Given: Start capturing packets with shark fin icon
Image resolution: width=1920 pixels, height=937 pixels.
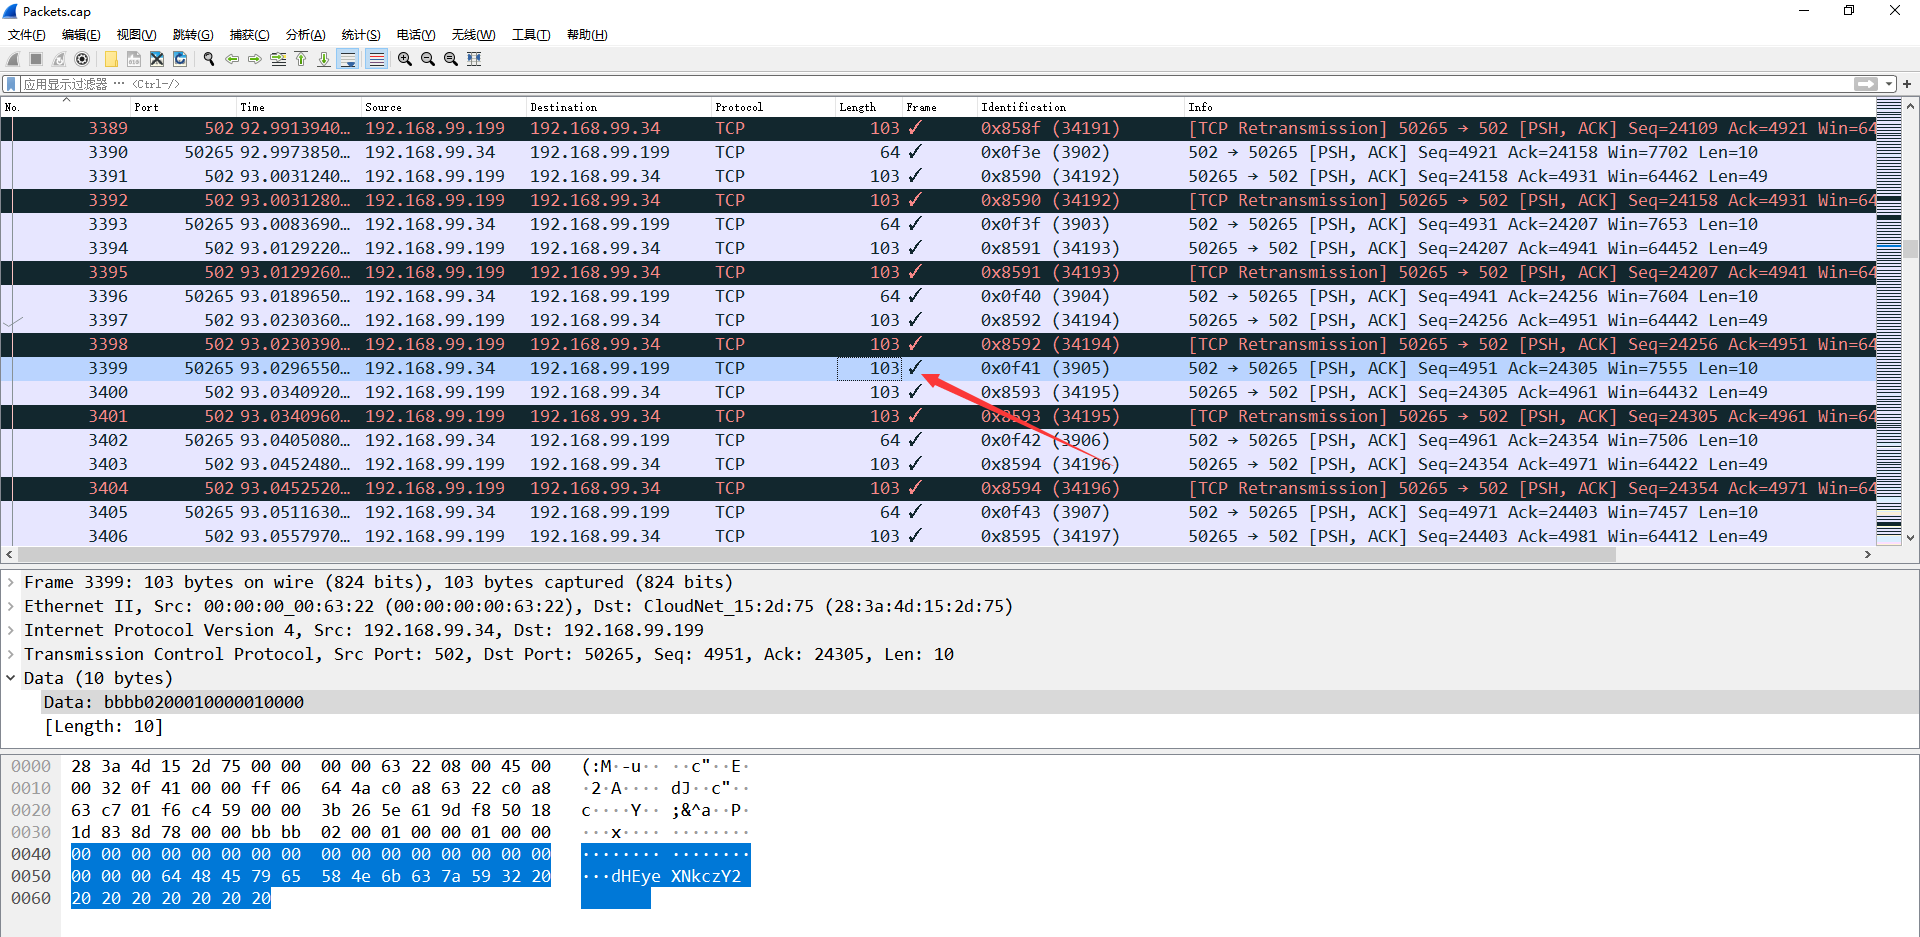Looking at the screenshot, I should tap(14, 59).
